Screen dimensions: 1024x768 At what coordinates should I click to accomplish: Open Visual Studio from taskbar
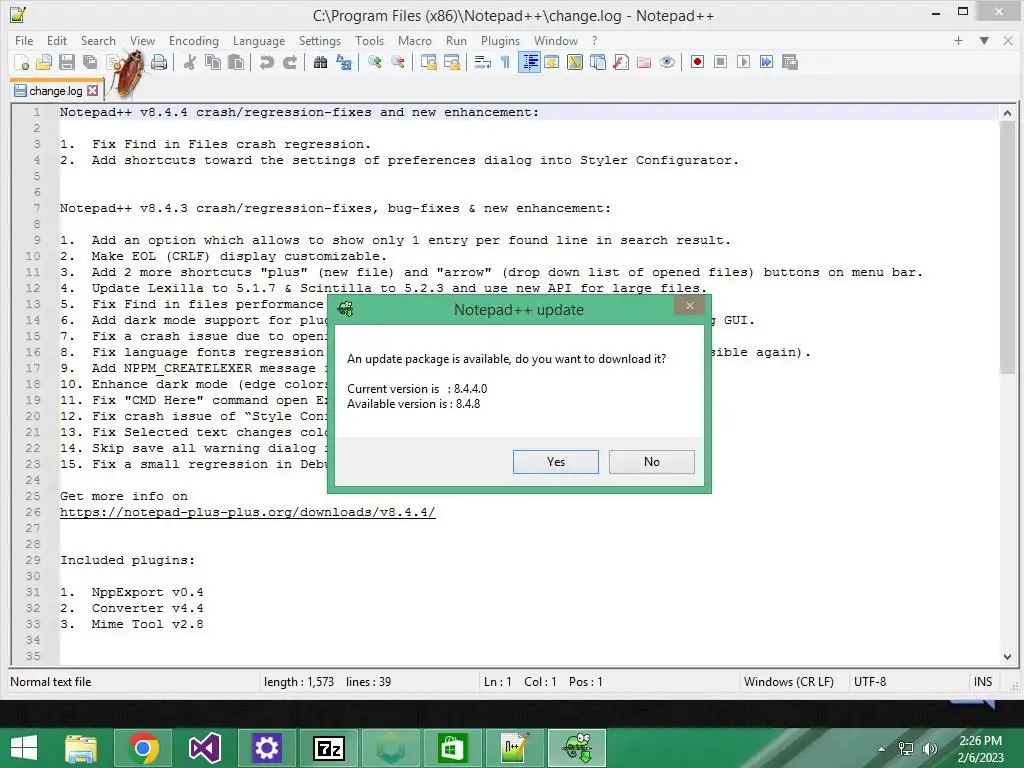click(204, 748)
